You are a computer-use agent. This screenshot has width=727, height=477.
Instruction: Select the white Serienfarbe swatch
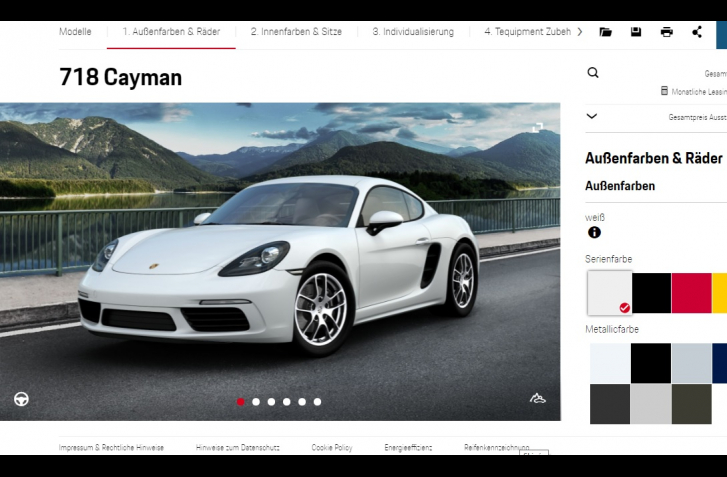(x=610, y=293)
